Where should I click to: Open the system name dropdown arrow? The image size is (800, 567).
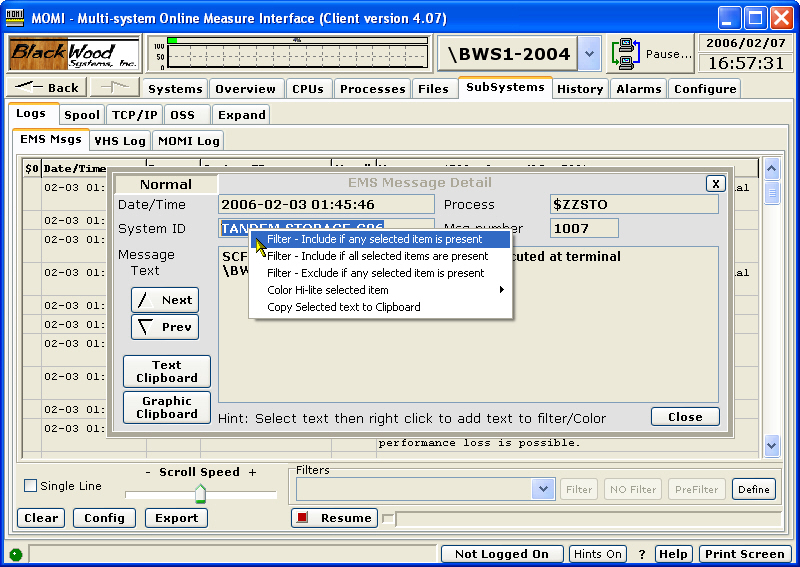(x=589, y=54)
